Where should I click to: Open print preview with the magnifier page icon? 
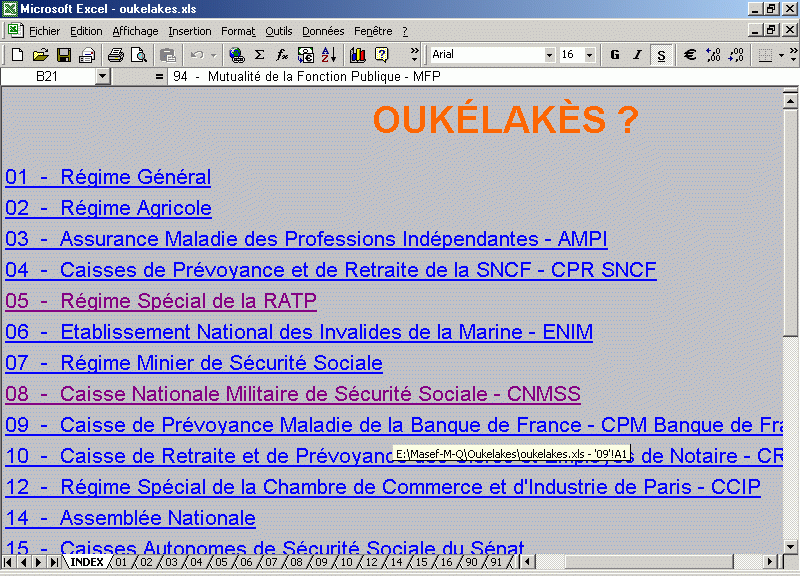click(139, 55)
